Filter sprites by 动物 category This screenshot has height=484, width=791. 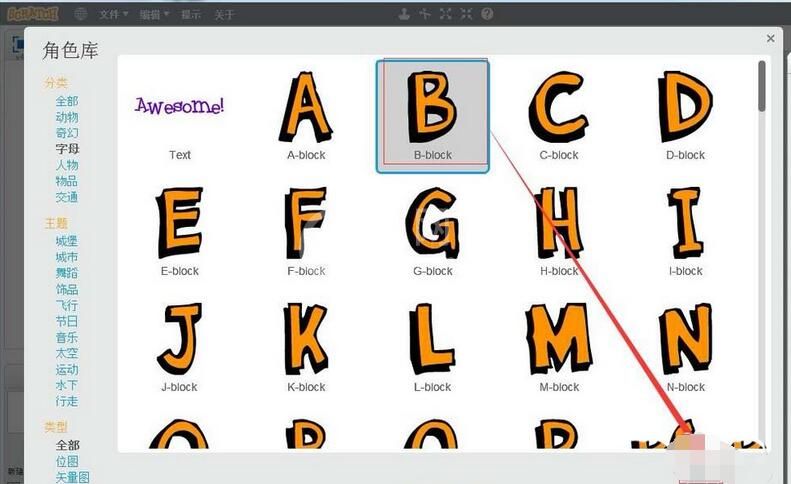[67, 117]
